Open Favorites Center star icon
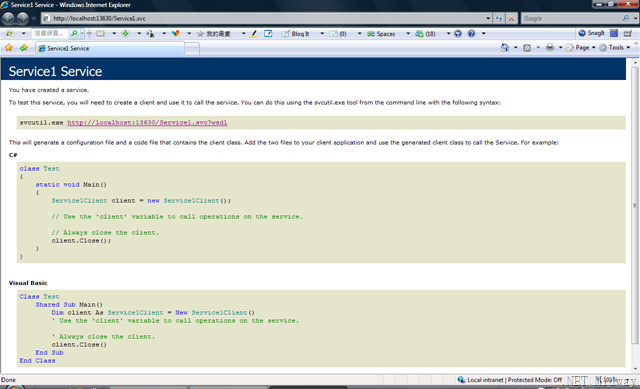The image size is (640, 389). pyautogui.click(x=9, y=48)
